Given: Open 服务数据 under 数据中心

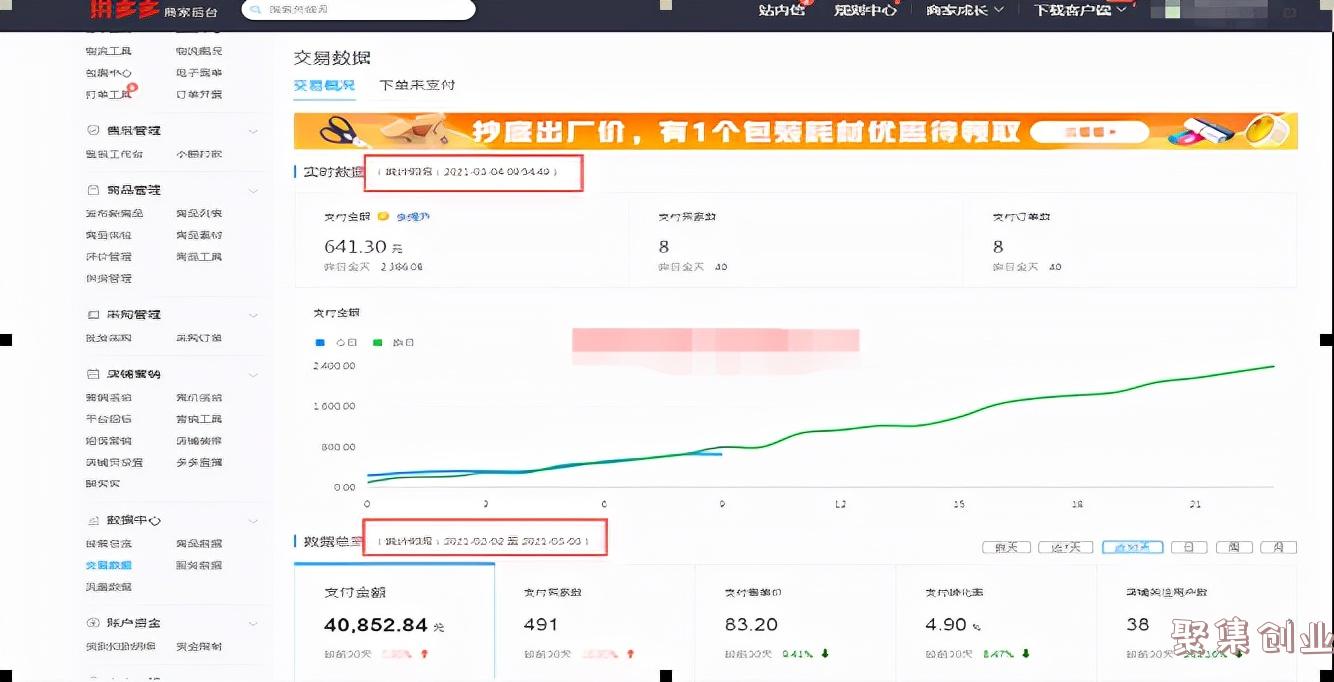Looking at the screenshot, I should tap(199, 565).
